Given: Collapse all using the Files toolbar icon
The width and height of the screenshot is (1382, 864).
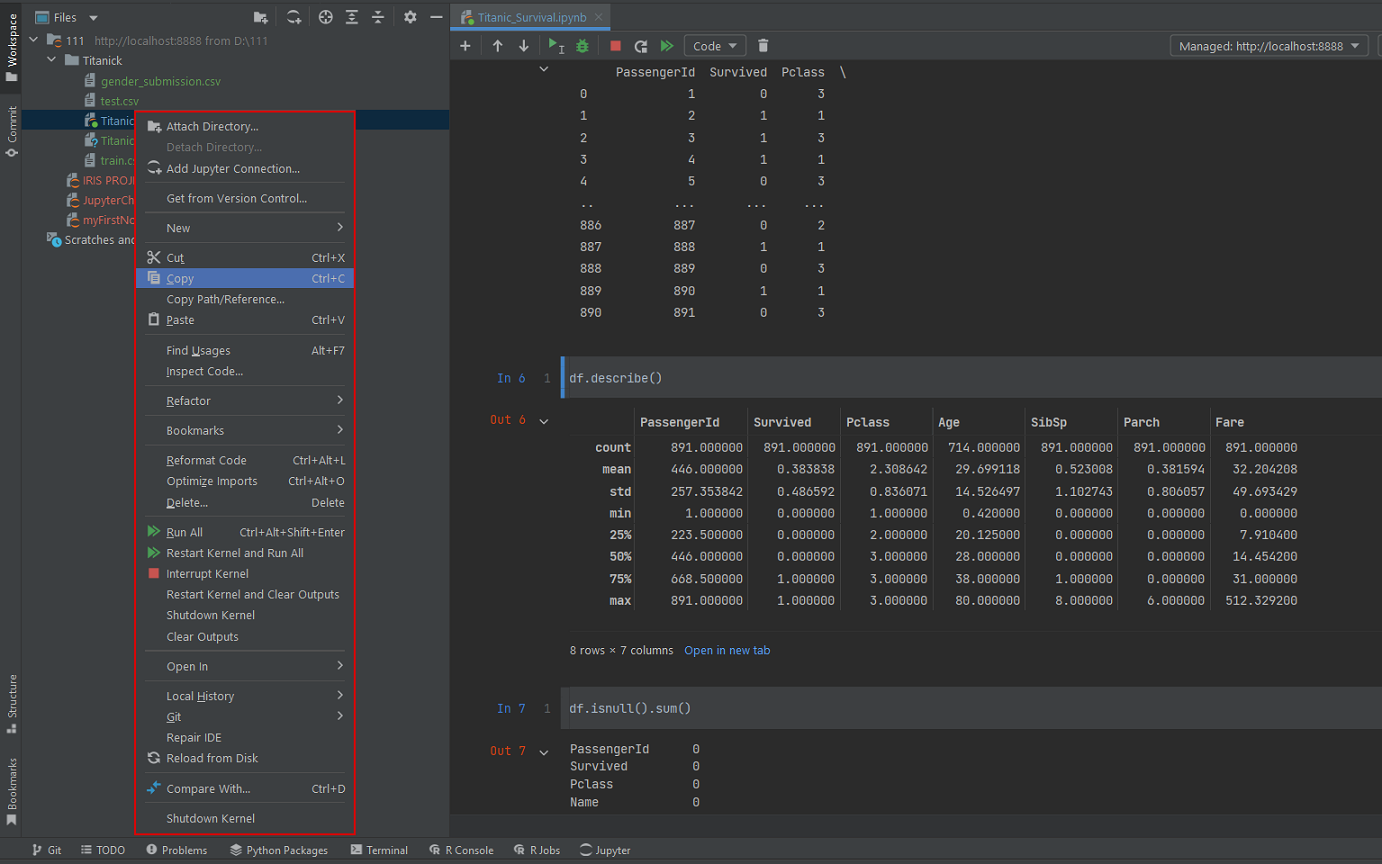Looking at the screenshot, I should pyautogui.click(x=377, y=17).
